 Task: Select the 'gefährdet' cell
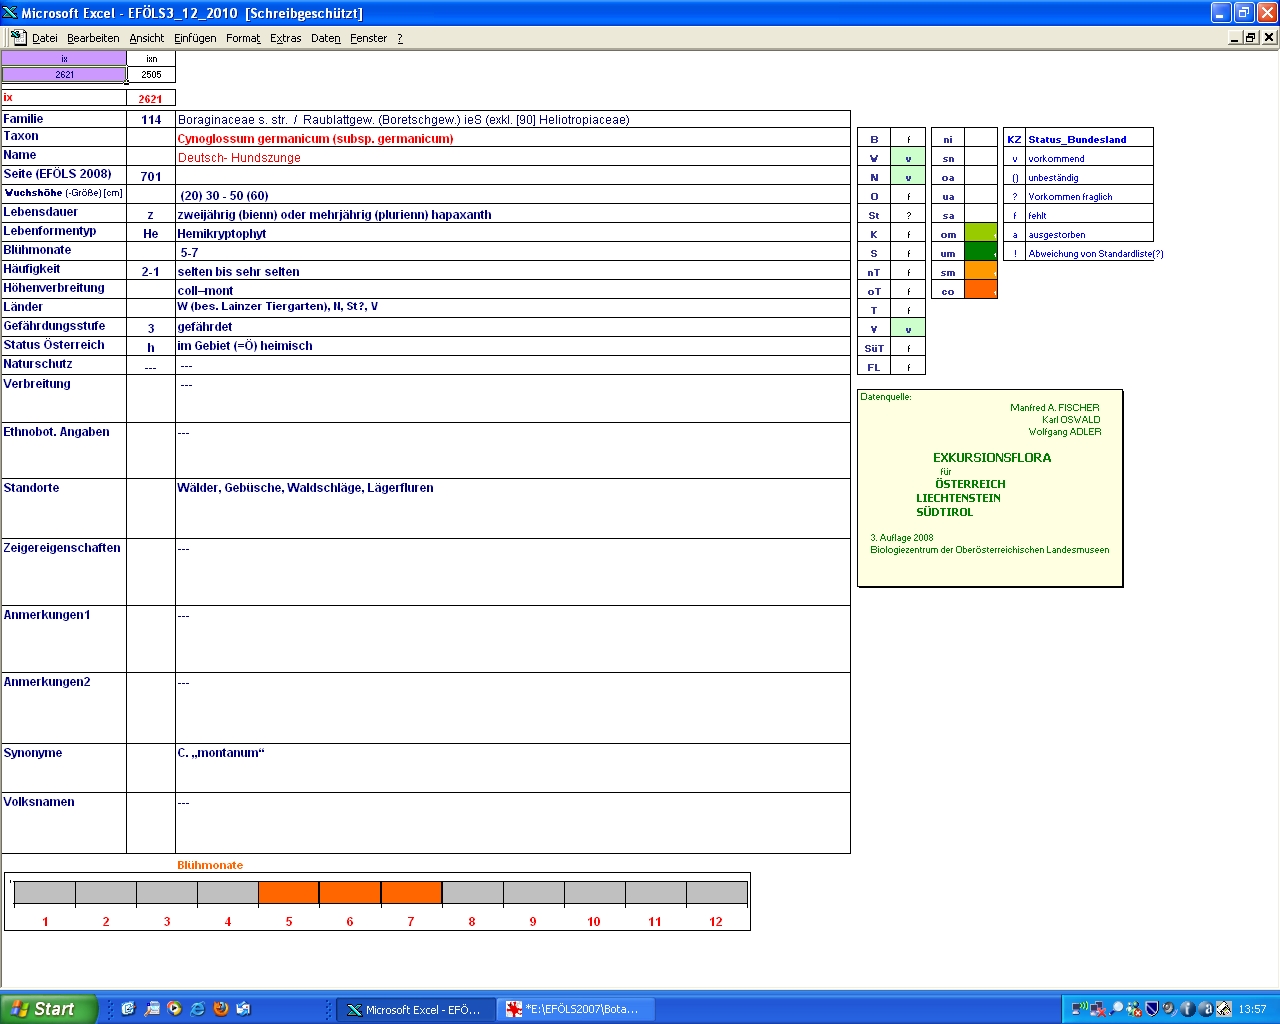click(x=513, y=326)
